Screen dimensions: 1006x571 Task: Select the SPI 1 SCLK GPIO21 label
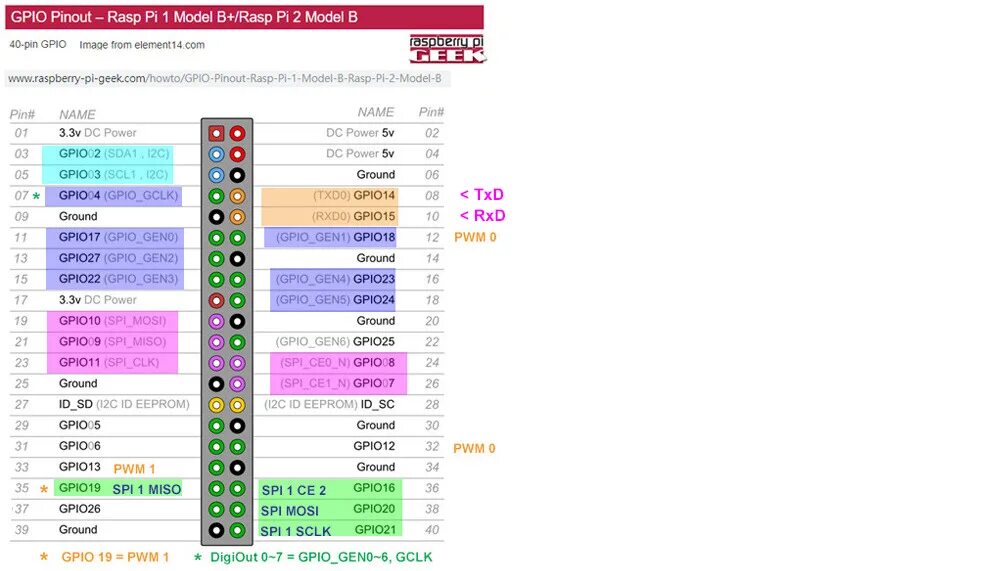coord(330,530)
